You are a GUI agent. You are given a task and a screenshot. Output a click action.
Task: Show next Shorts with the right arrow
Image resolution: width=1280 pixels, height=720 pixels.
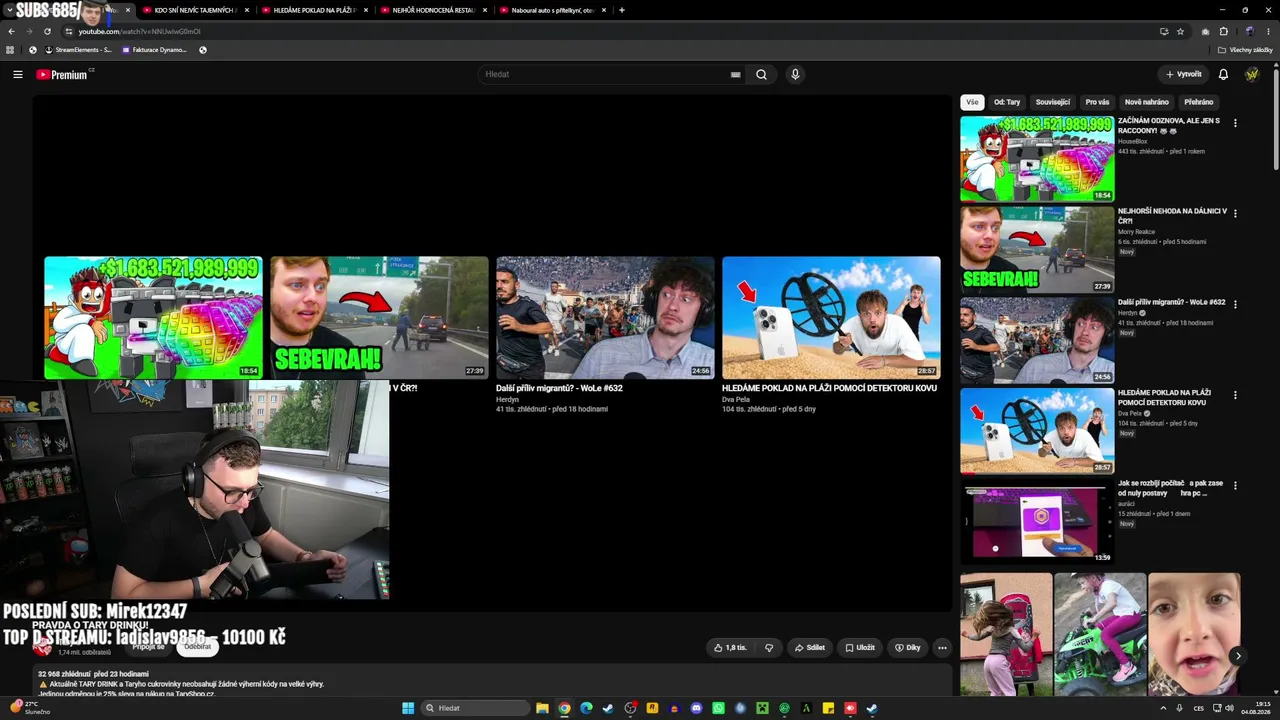(1238, 656)
